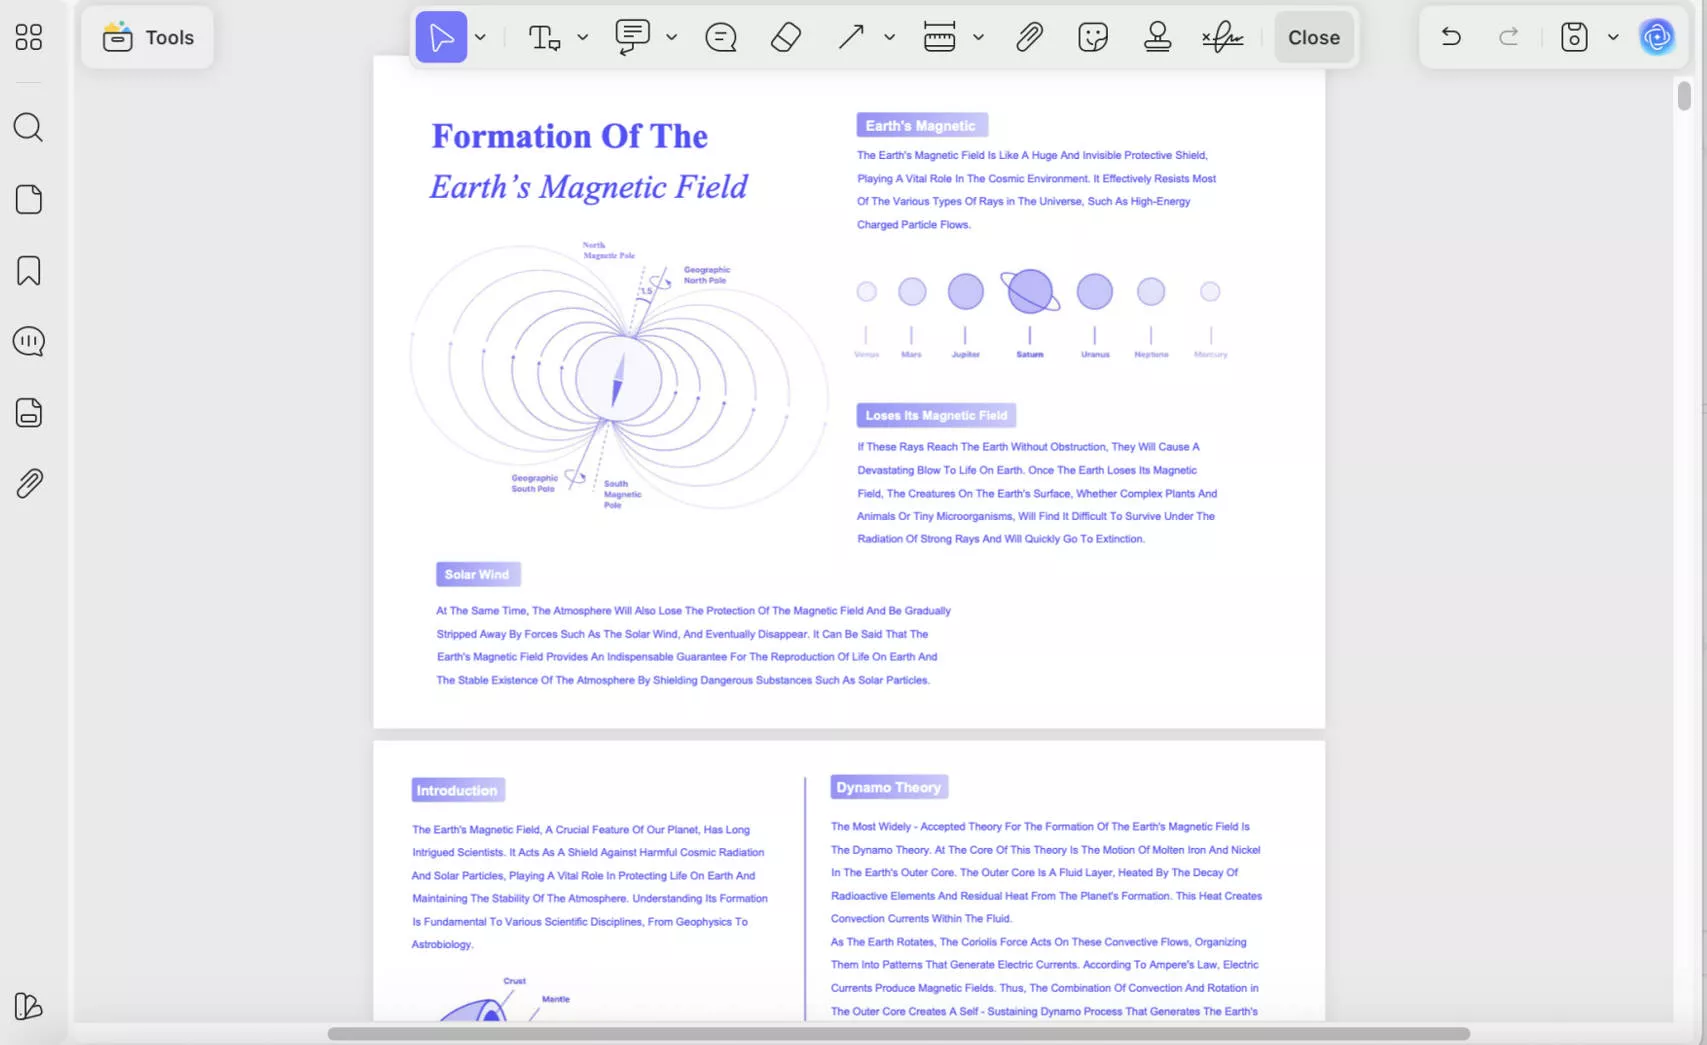Click the "Mars" planet label
Image resolution: width=1707 pixels, height=1045 pixels.
tap(911, 354)
